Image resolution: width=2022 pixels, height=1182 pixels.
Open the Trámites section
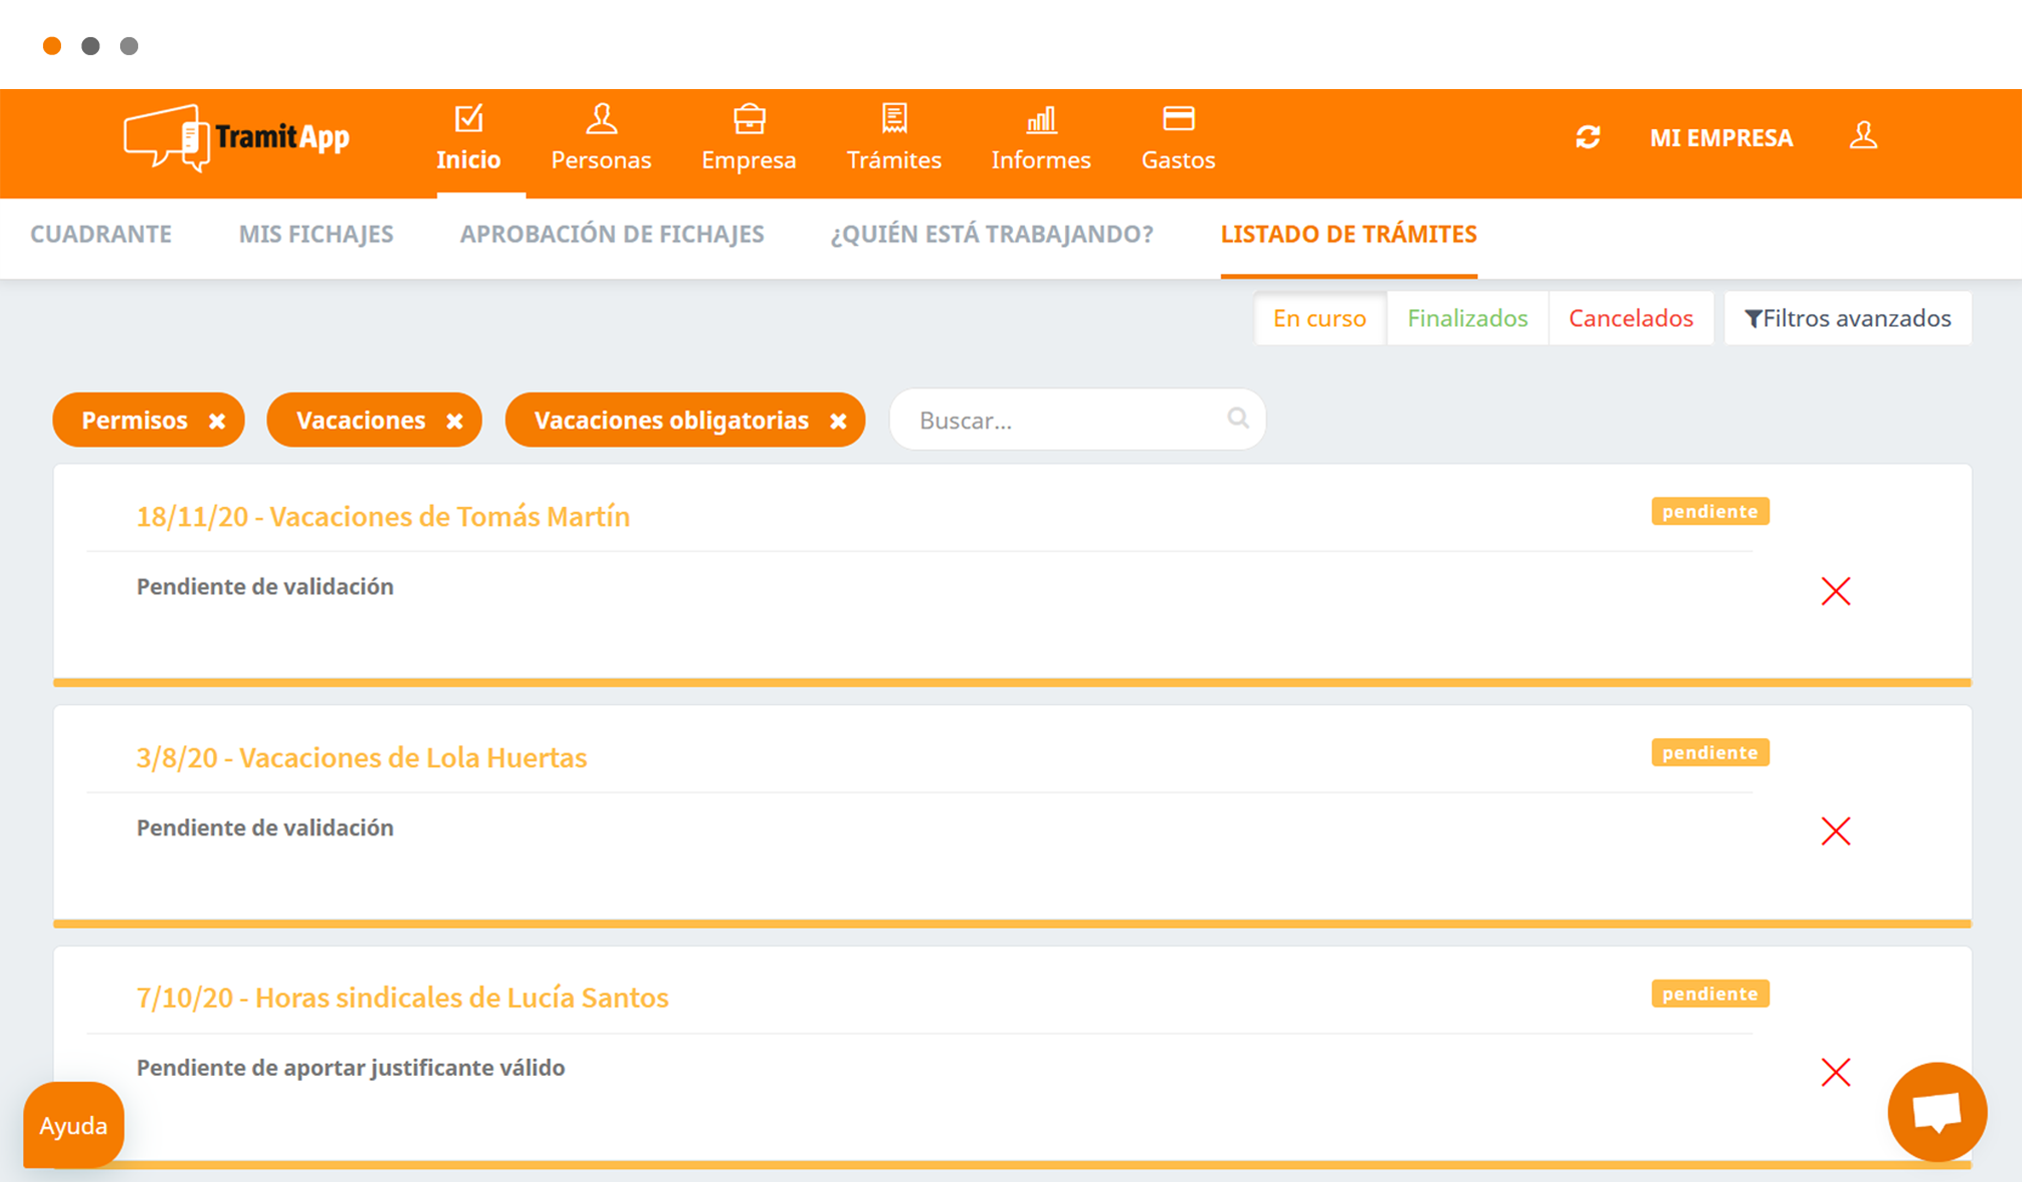click(894, 139)
